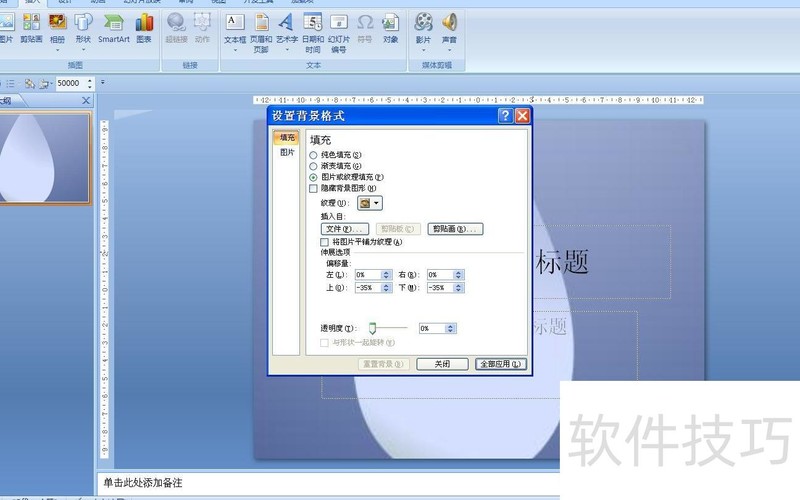Insert Clip Art (剪贴画) from the ribbon

31,29
